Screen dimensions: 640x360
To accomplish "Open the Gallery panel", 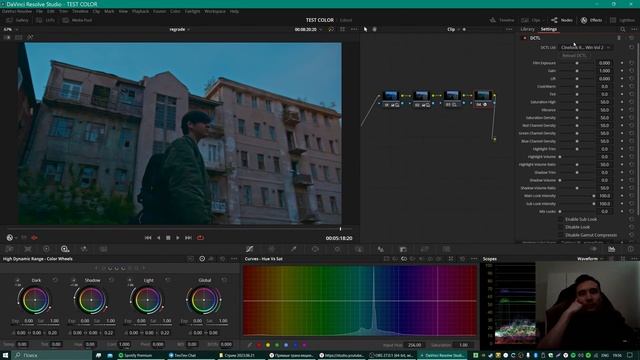I will pyautogui.click(x=18, y=20).
